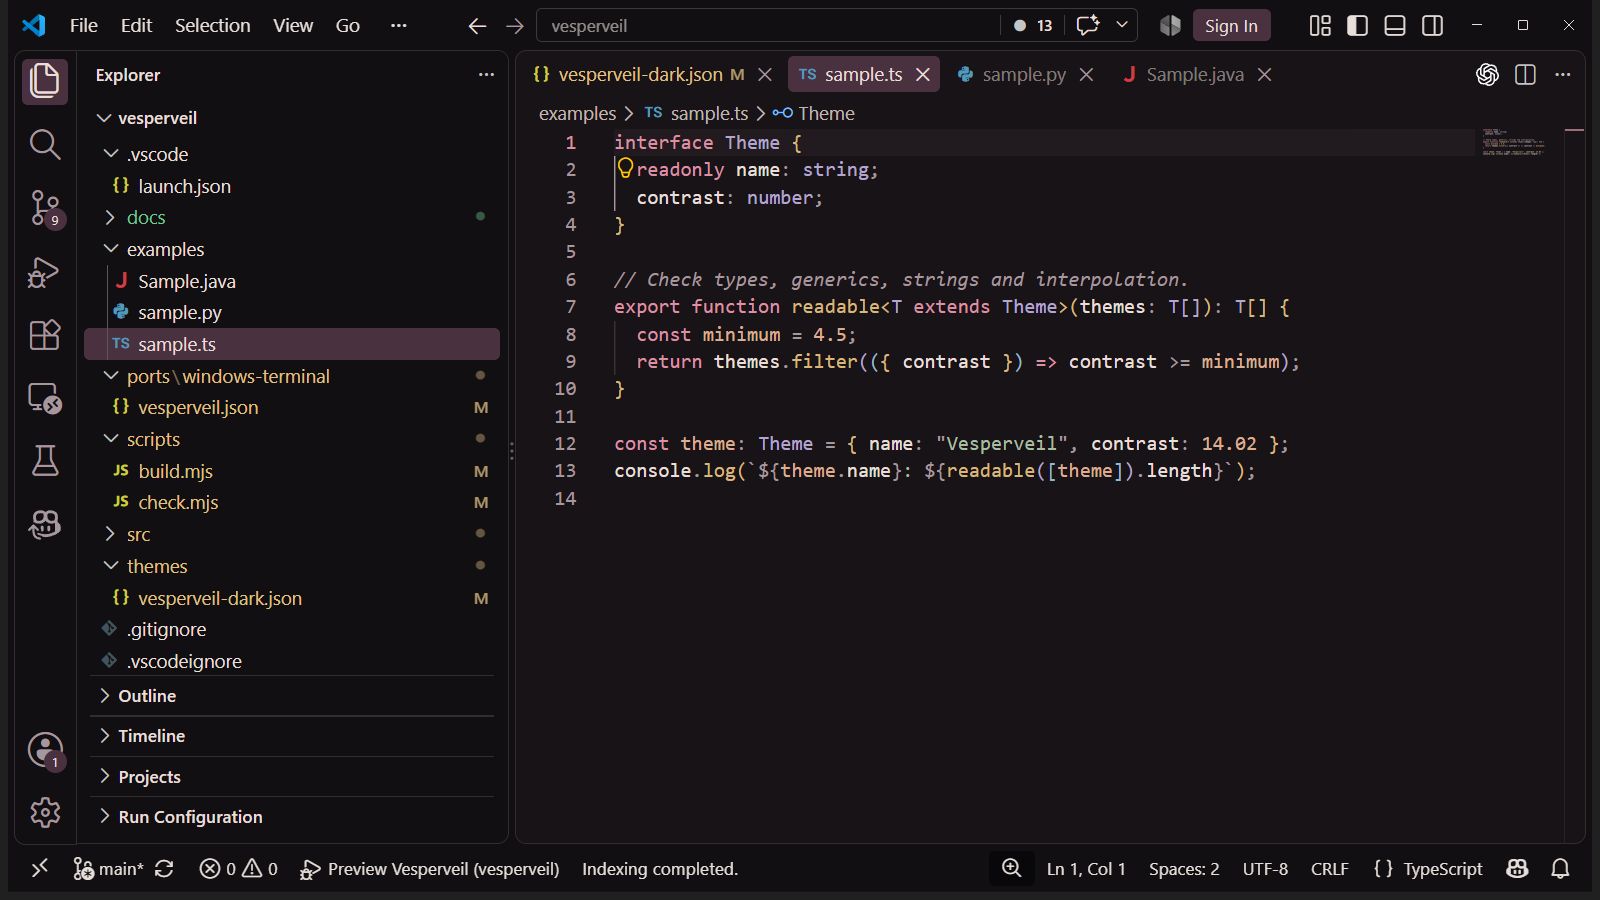Split the editor to the right
This screenshot has height=900, width=1600.
tap(1525, 75)
